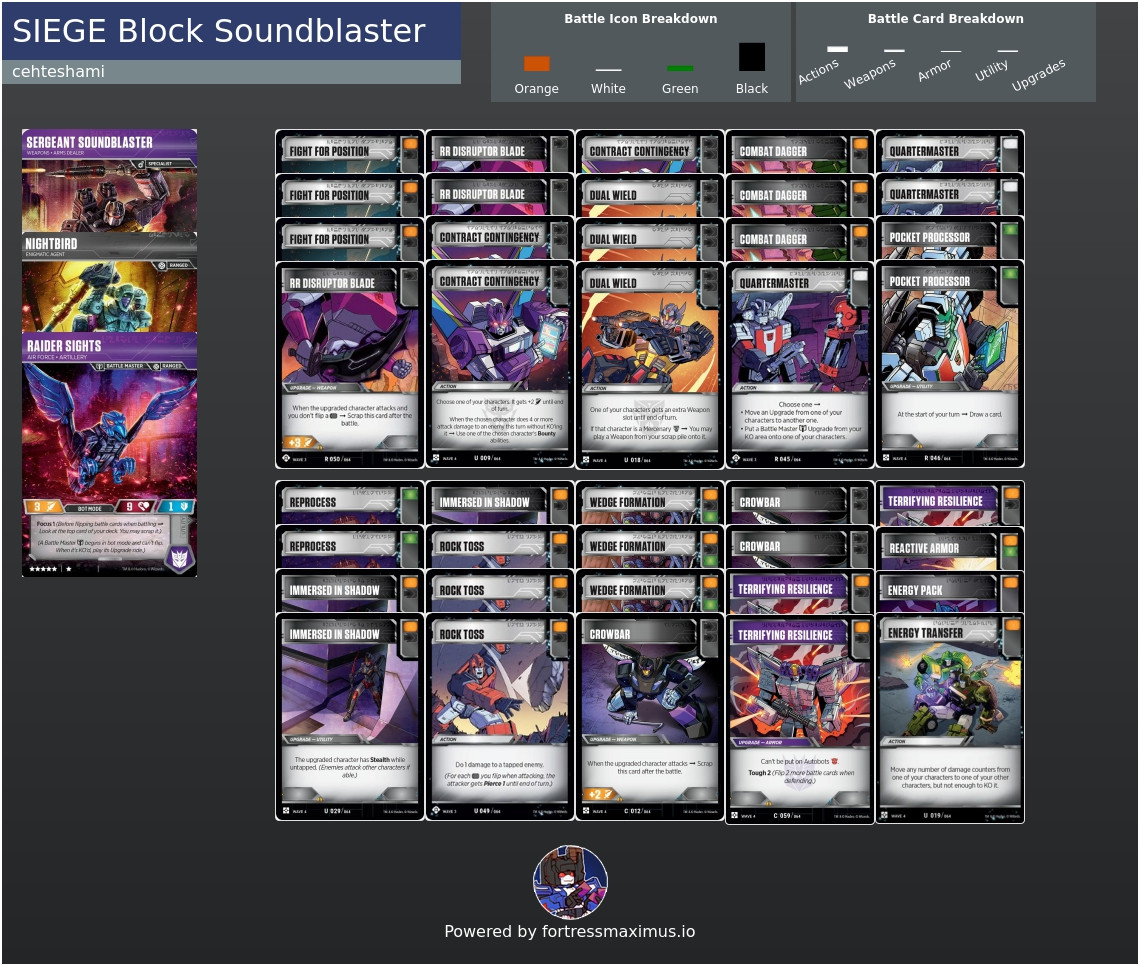Click the Decepticon emblem on Raider Sights

pyautogui.click(x=179, y=558)
